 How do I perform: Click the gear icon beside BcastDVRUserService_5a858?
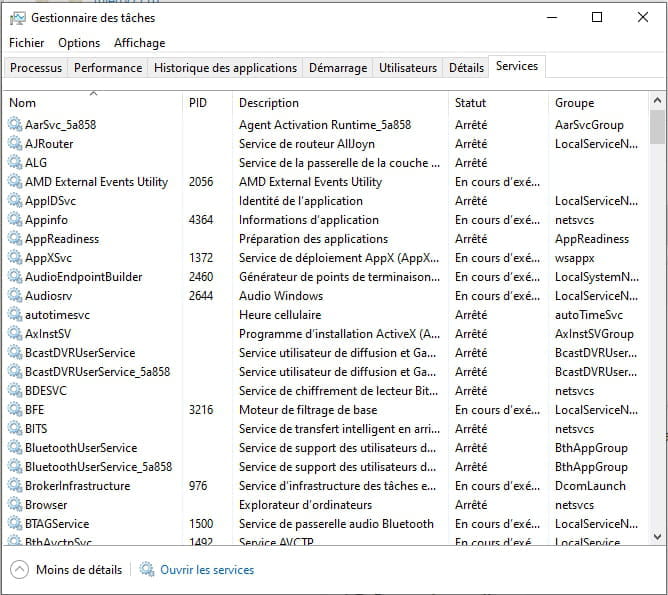click(15, 371)
